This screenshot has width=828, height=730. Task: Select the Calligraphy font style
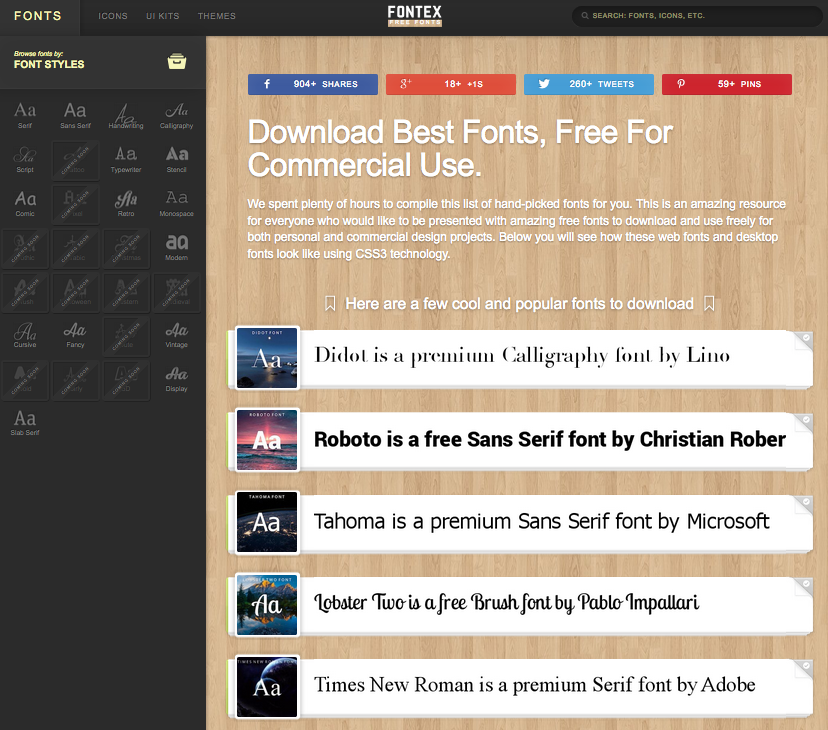176,116
